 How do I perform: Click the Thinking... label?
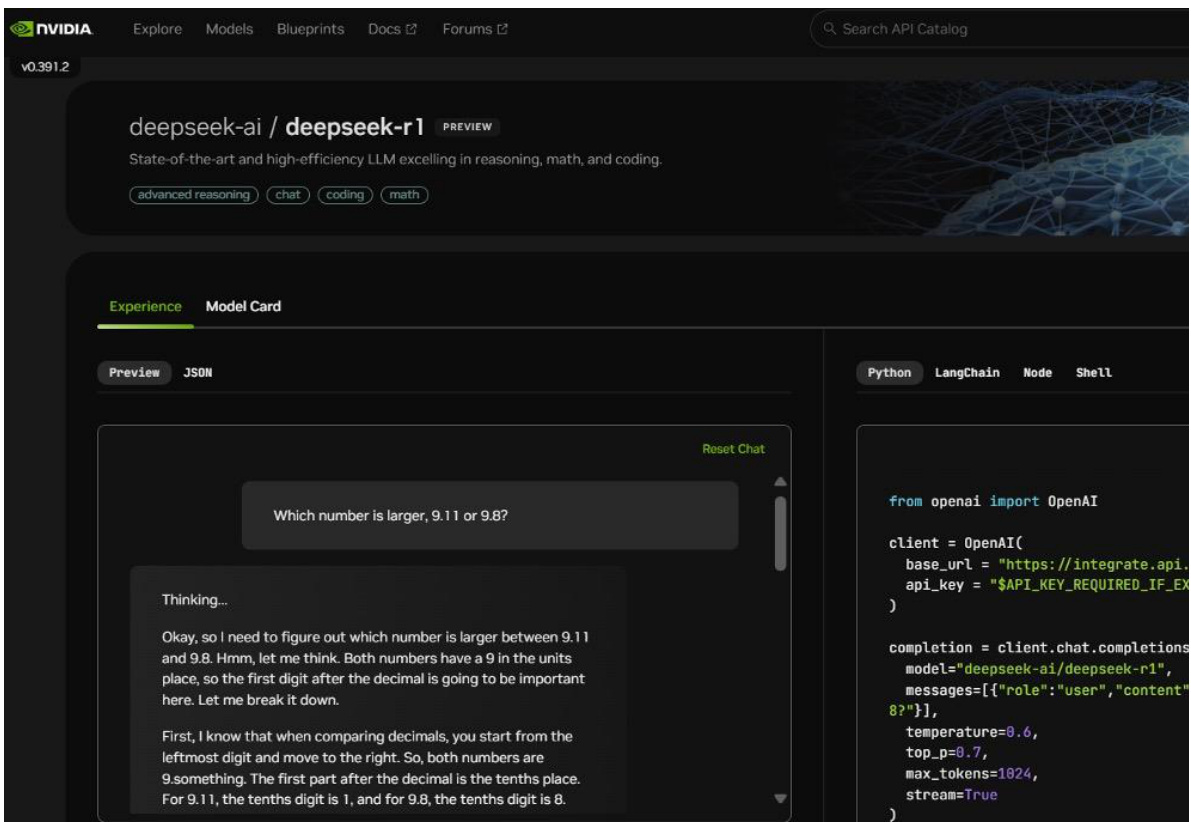(194, 599)
